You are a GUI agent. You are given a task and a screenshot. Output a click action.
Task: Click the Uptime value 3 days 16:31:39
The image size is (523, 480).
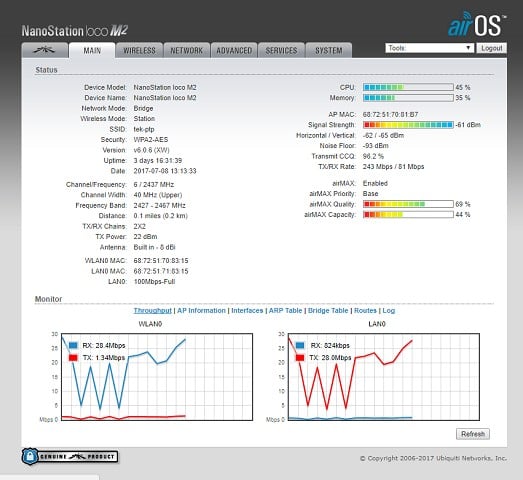point(158,160)
